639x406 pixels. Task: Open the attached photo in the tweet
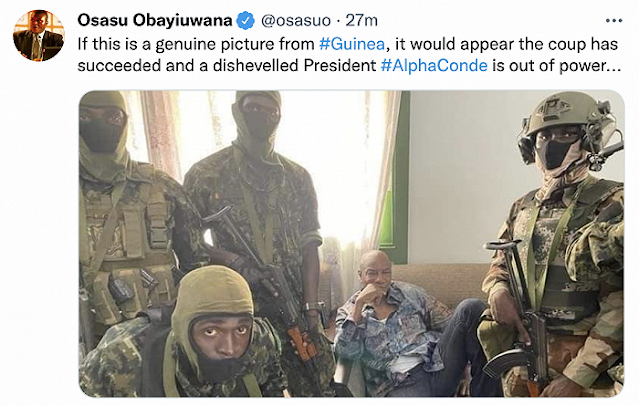click(351, 243)
